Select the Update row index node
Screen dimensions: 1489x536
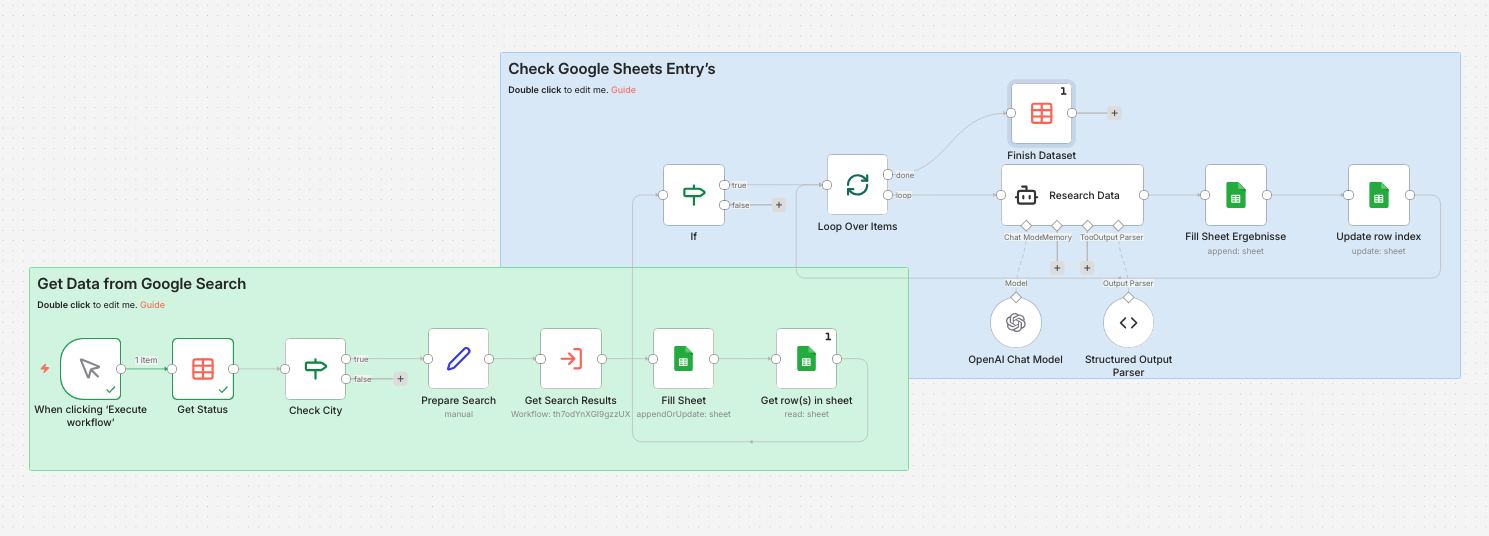click(1378, 195)
